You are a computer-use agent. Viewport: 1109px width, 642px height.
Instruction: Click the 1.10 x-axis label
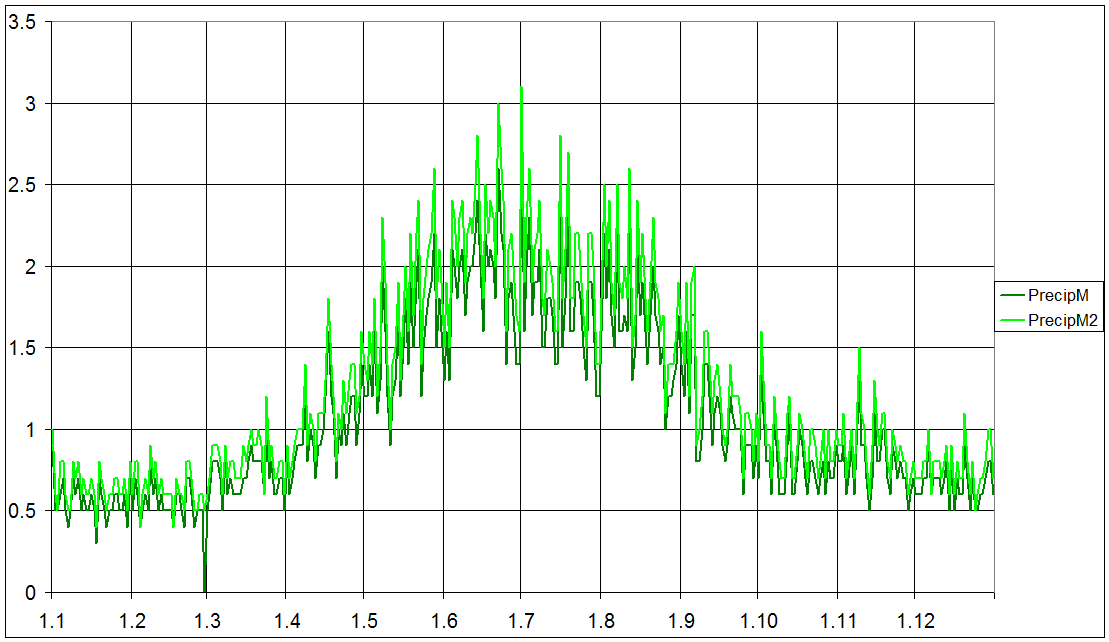758,620
